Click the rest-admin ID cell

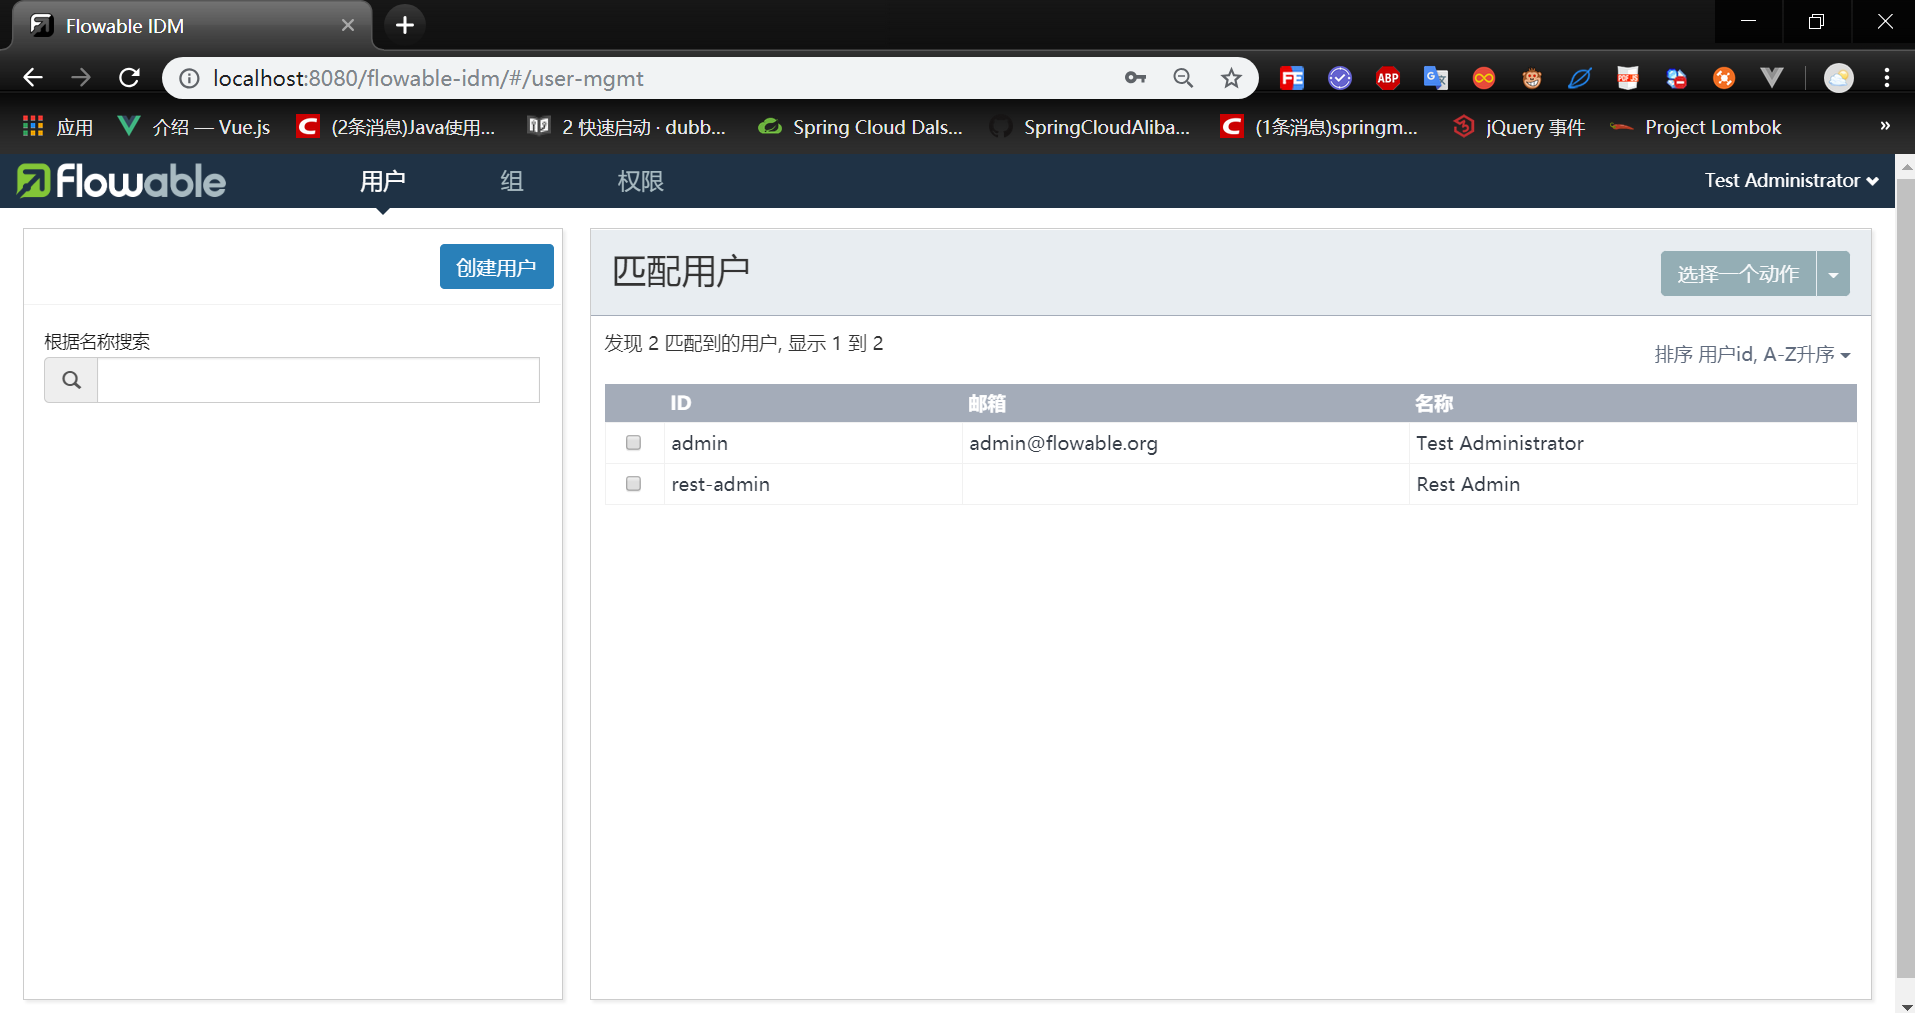813,484
